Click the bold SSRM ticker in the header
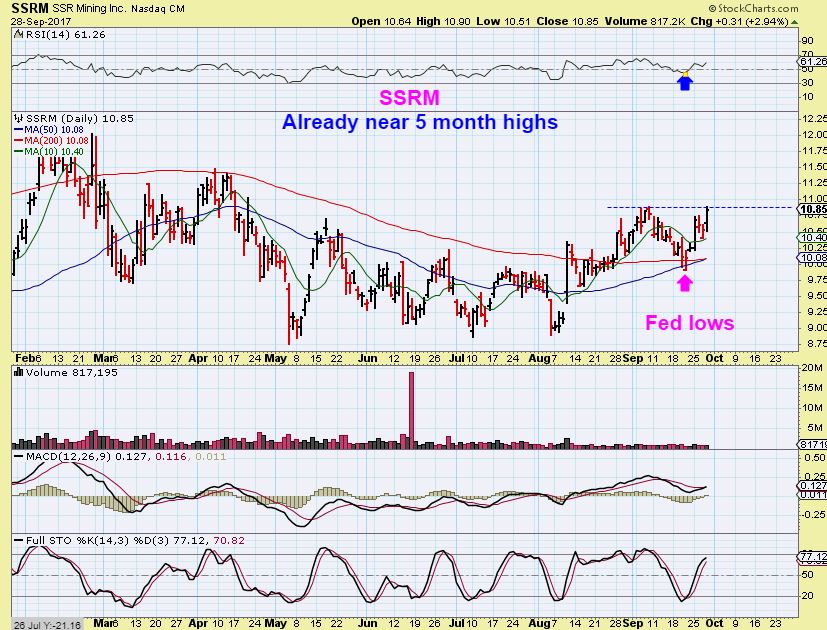Image resolution: width=827 pixels, height=630 pixels. 30,8
